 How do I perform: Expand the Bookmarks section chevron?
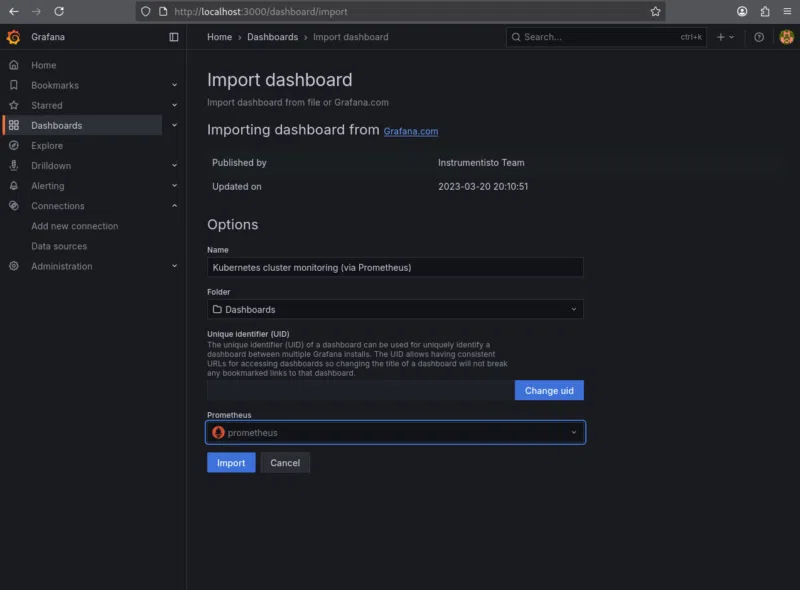[x=175, y=86]
